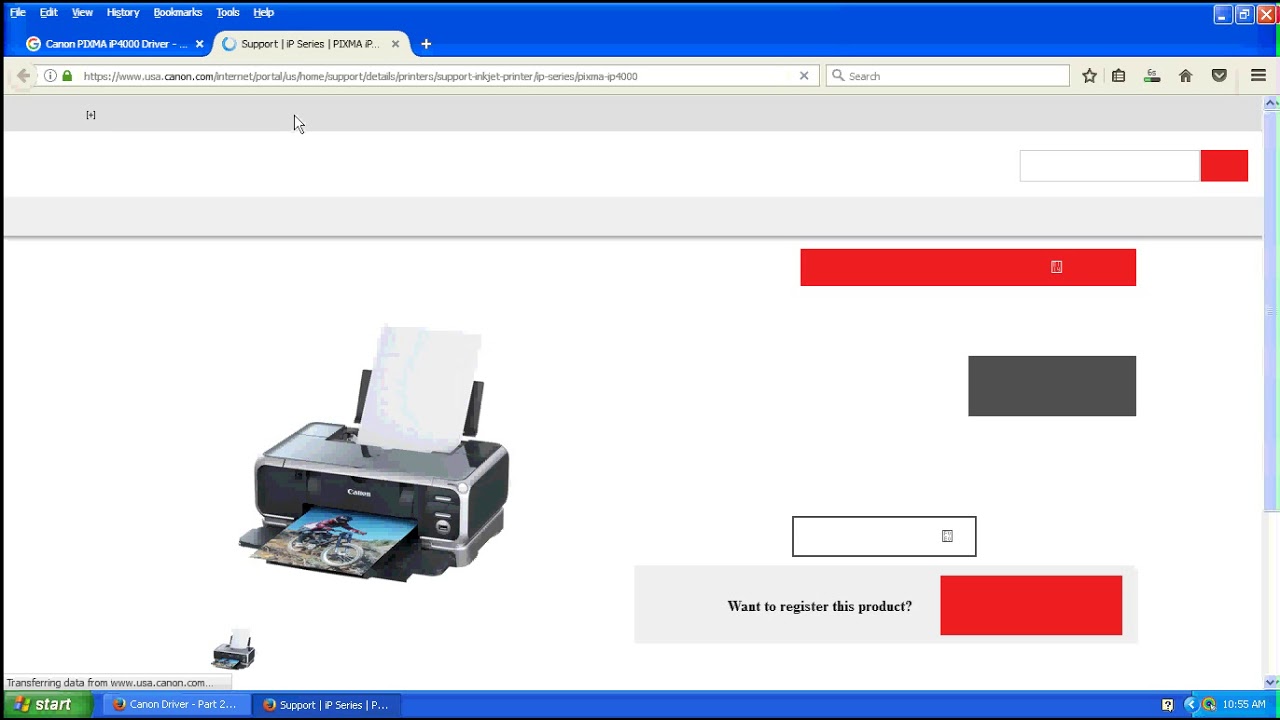
Task: Click the red site search button
Action: coord(1224,166)
